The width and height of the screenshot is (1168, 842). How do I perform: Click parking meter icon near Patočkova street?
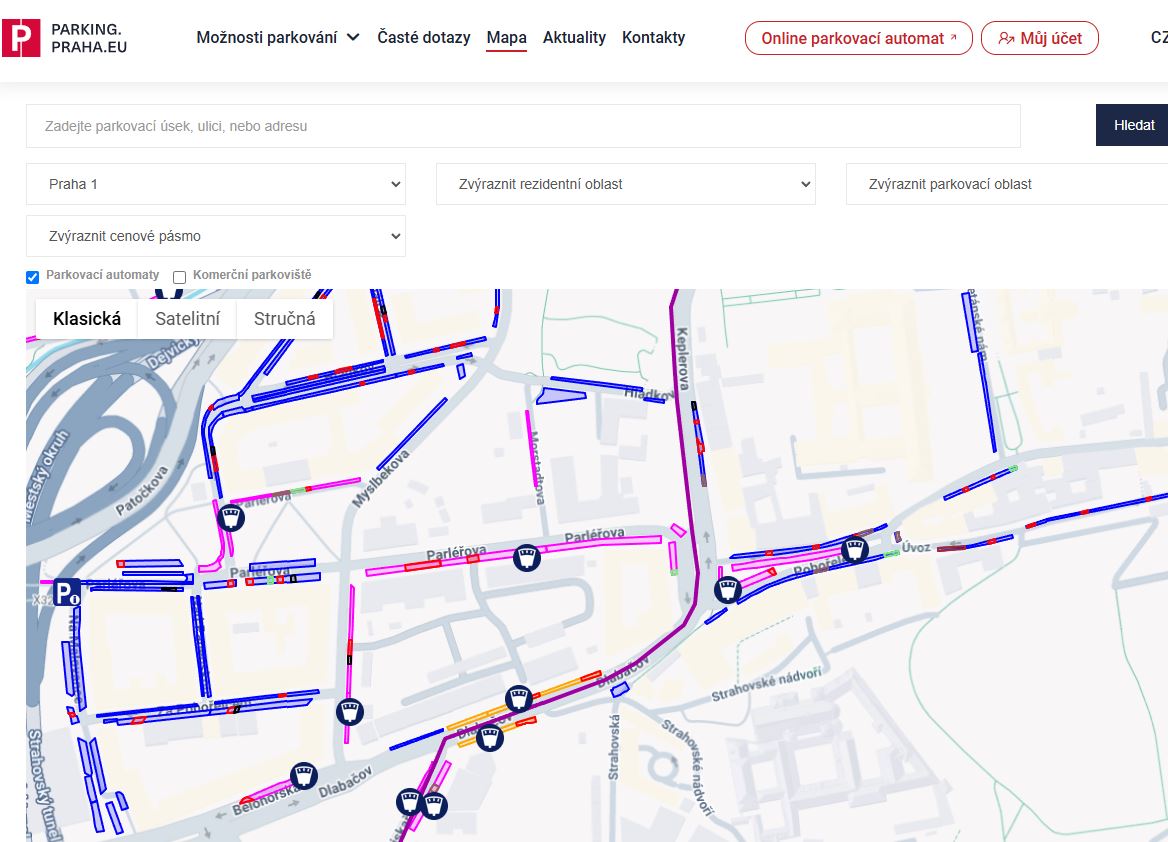pyautogui.click(x=231, y=517)
